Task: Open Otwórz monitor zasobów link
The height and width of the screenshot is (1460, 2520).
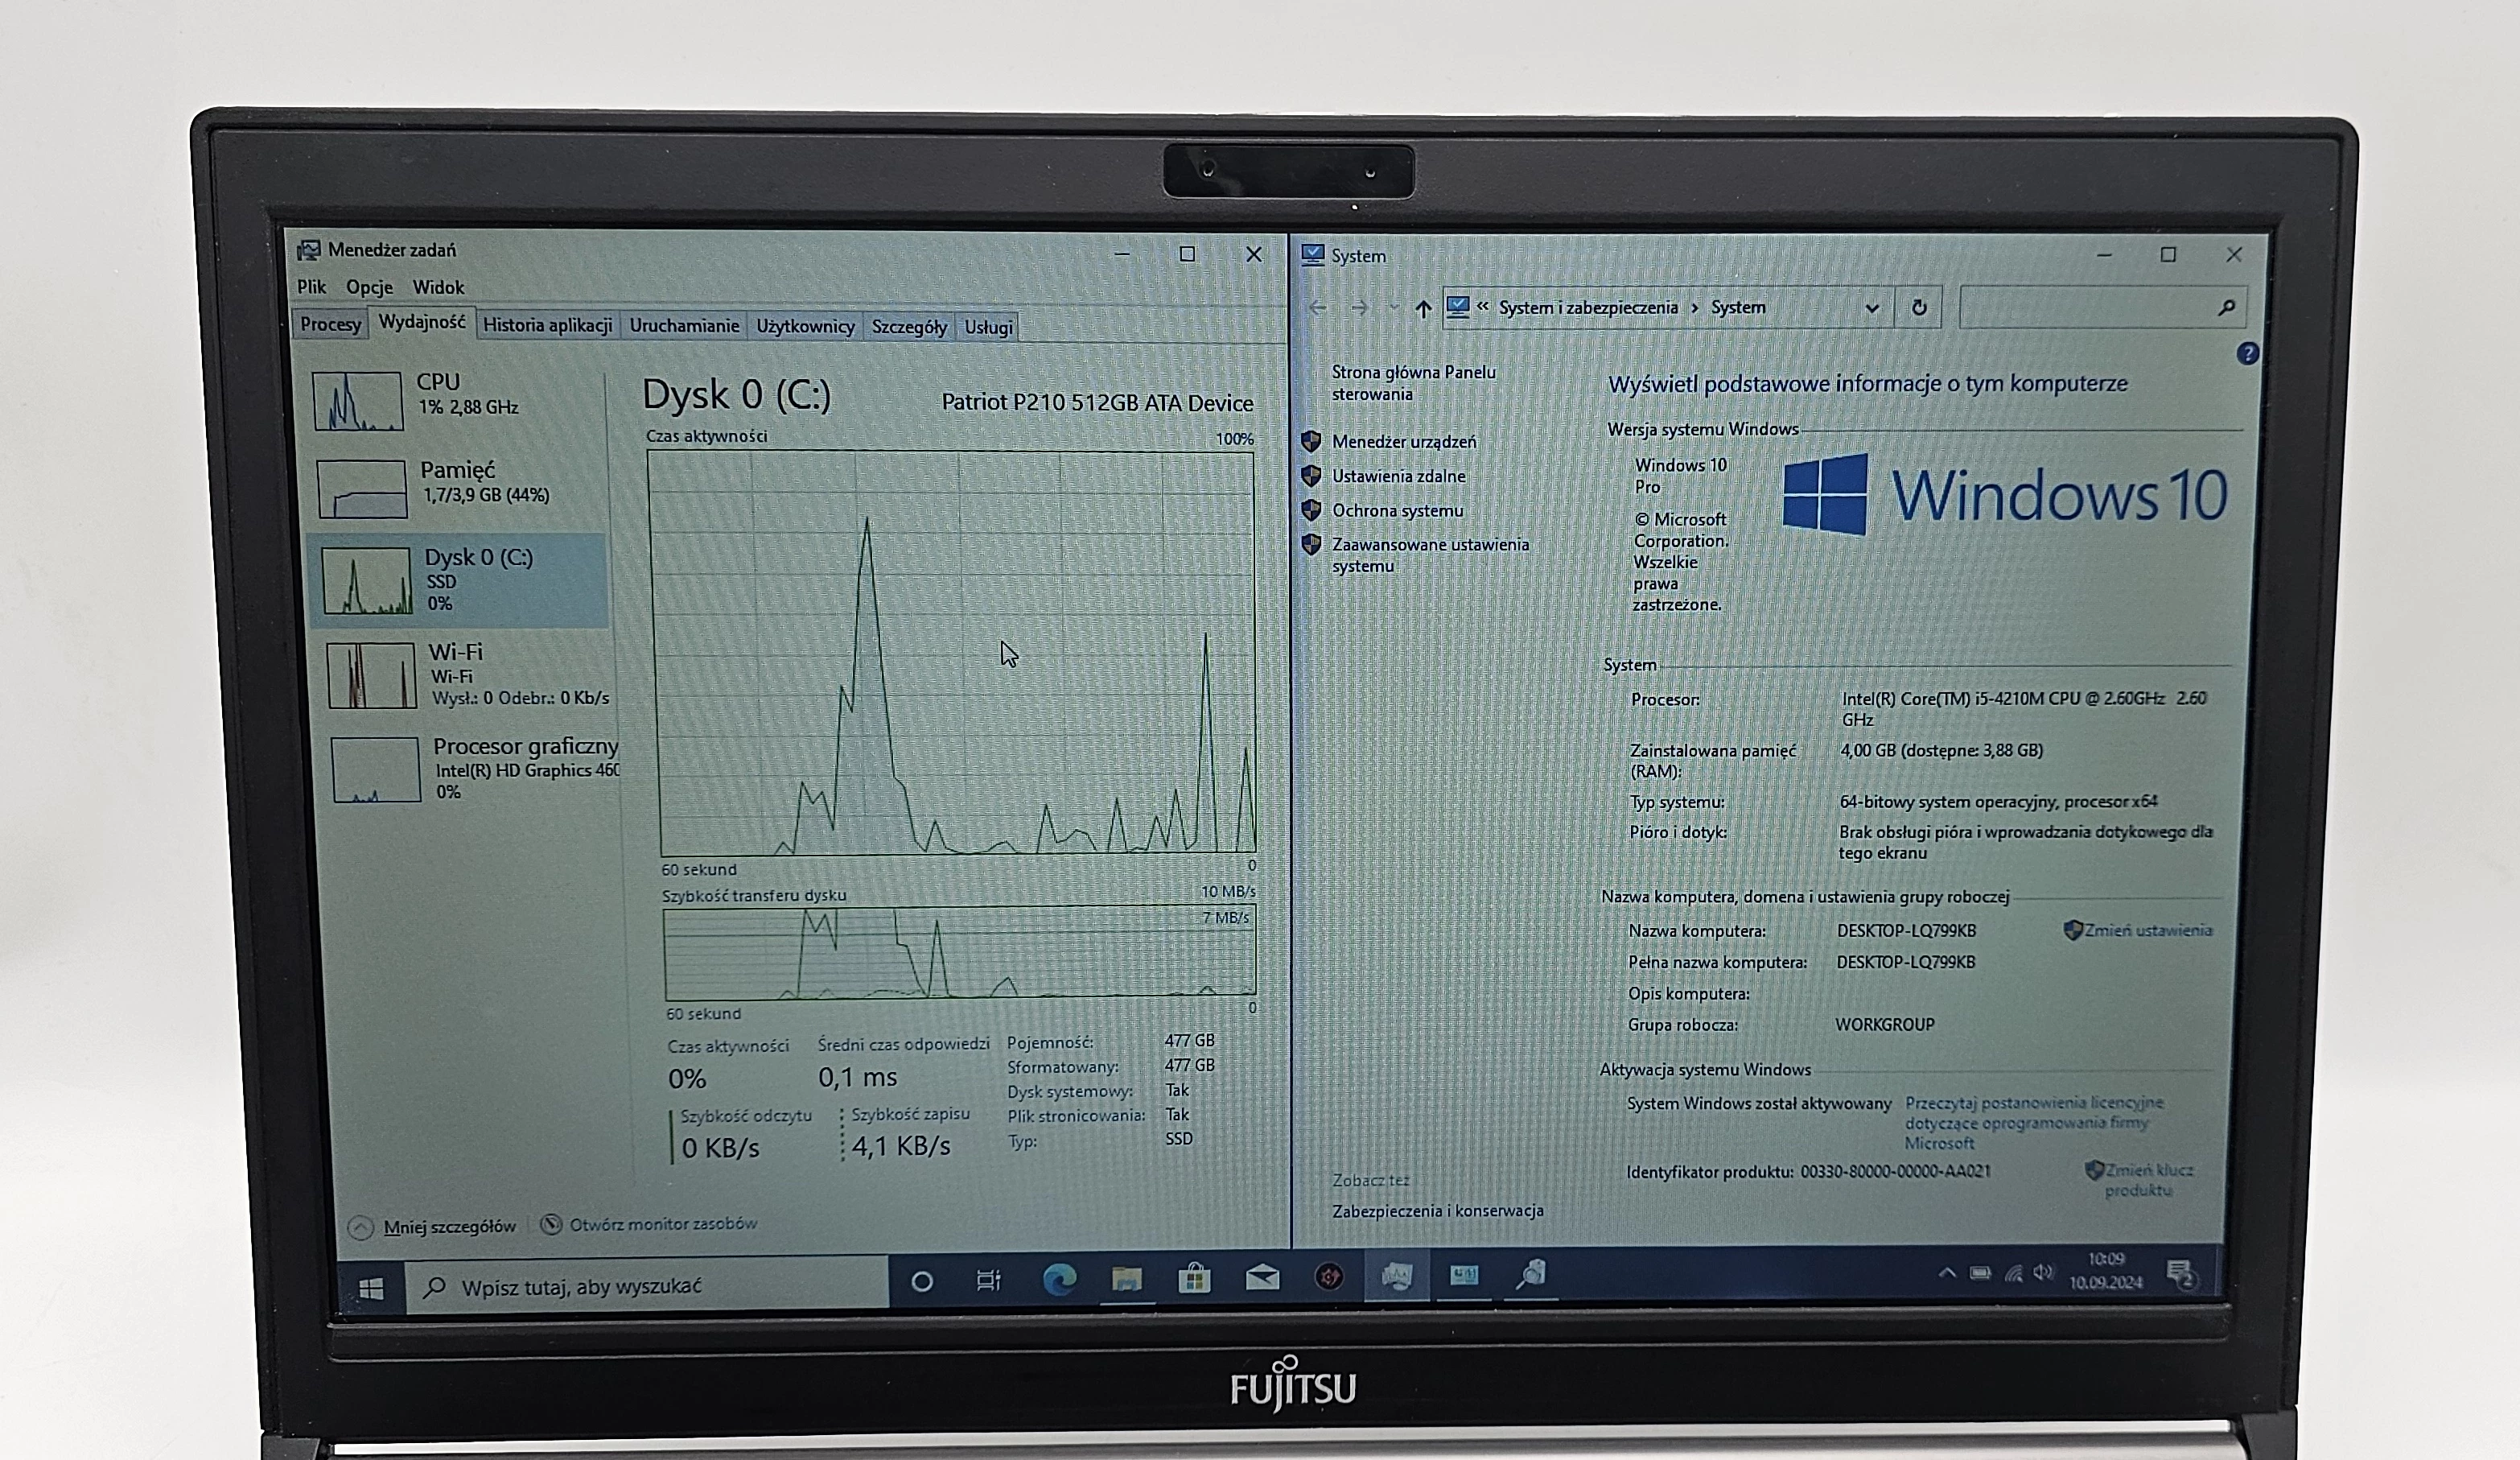Action: (x=649, y=1224)
